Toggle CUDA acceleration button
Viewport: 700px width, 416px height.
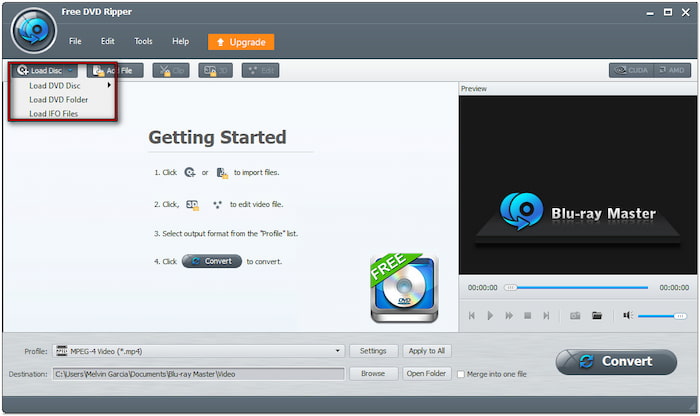tap(631, 71)
